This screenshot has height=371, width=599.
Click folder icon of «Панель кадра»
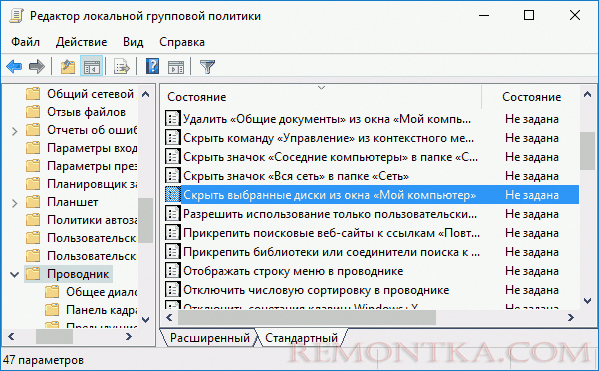tap(52, 309)
